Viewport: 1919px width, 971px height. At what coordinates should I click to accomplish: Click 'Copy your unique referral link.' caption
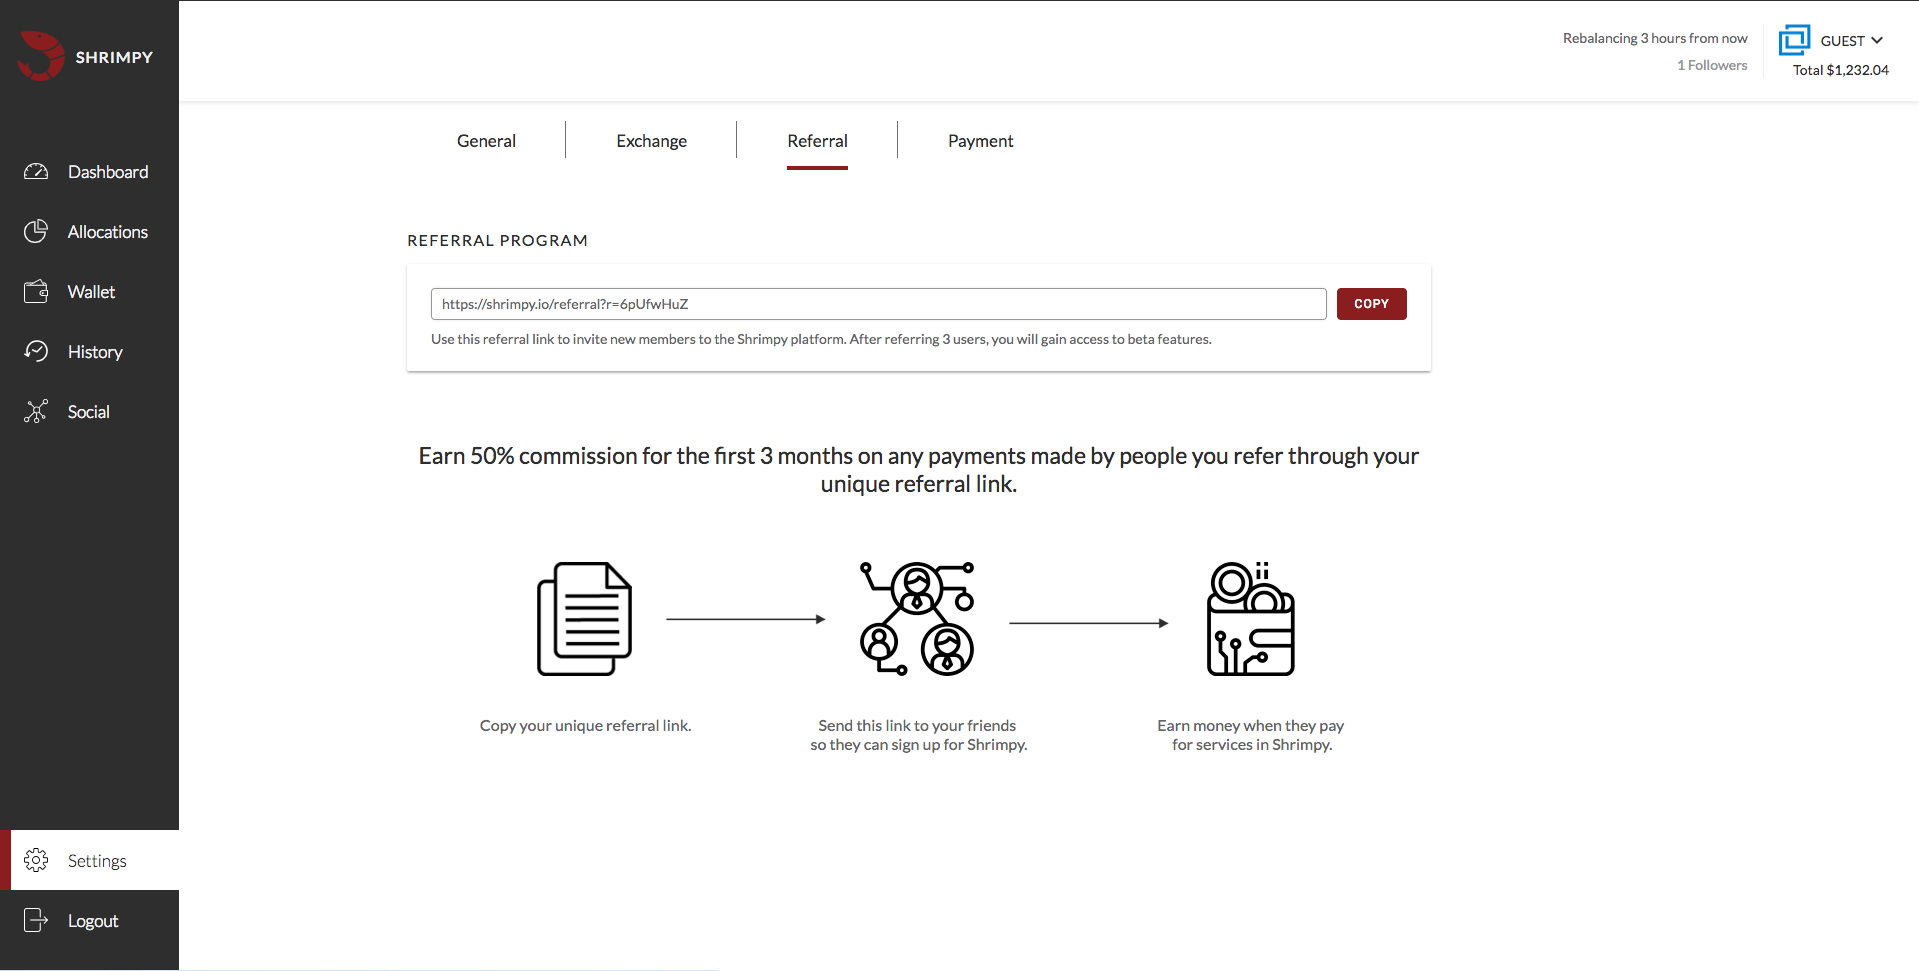point(585,726)
